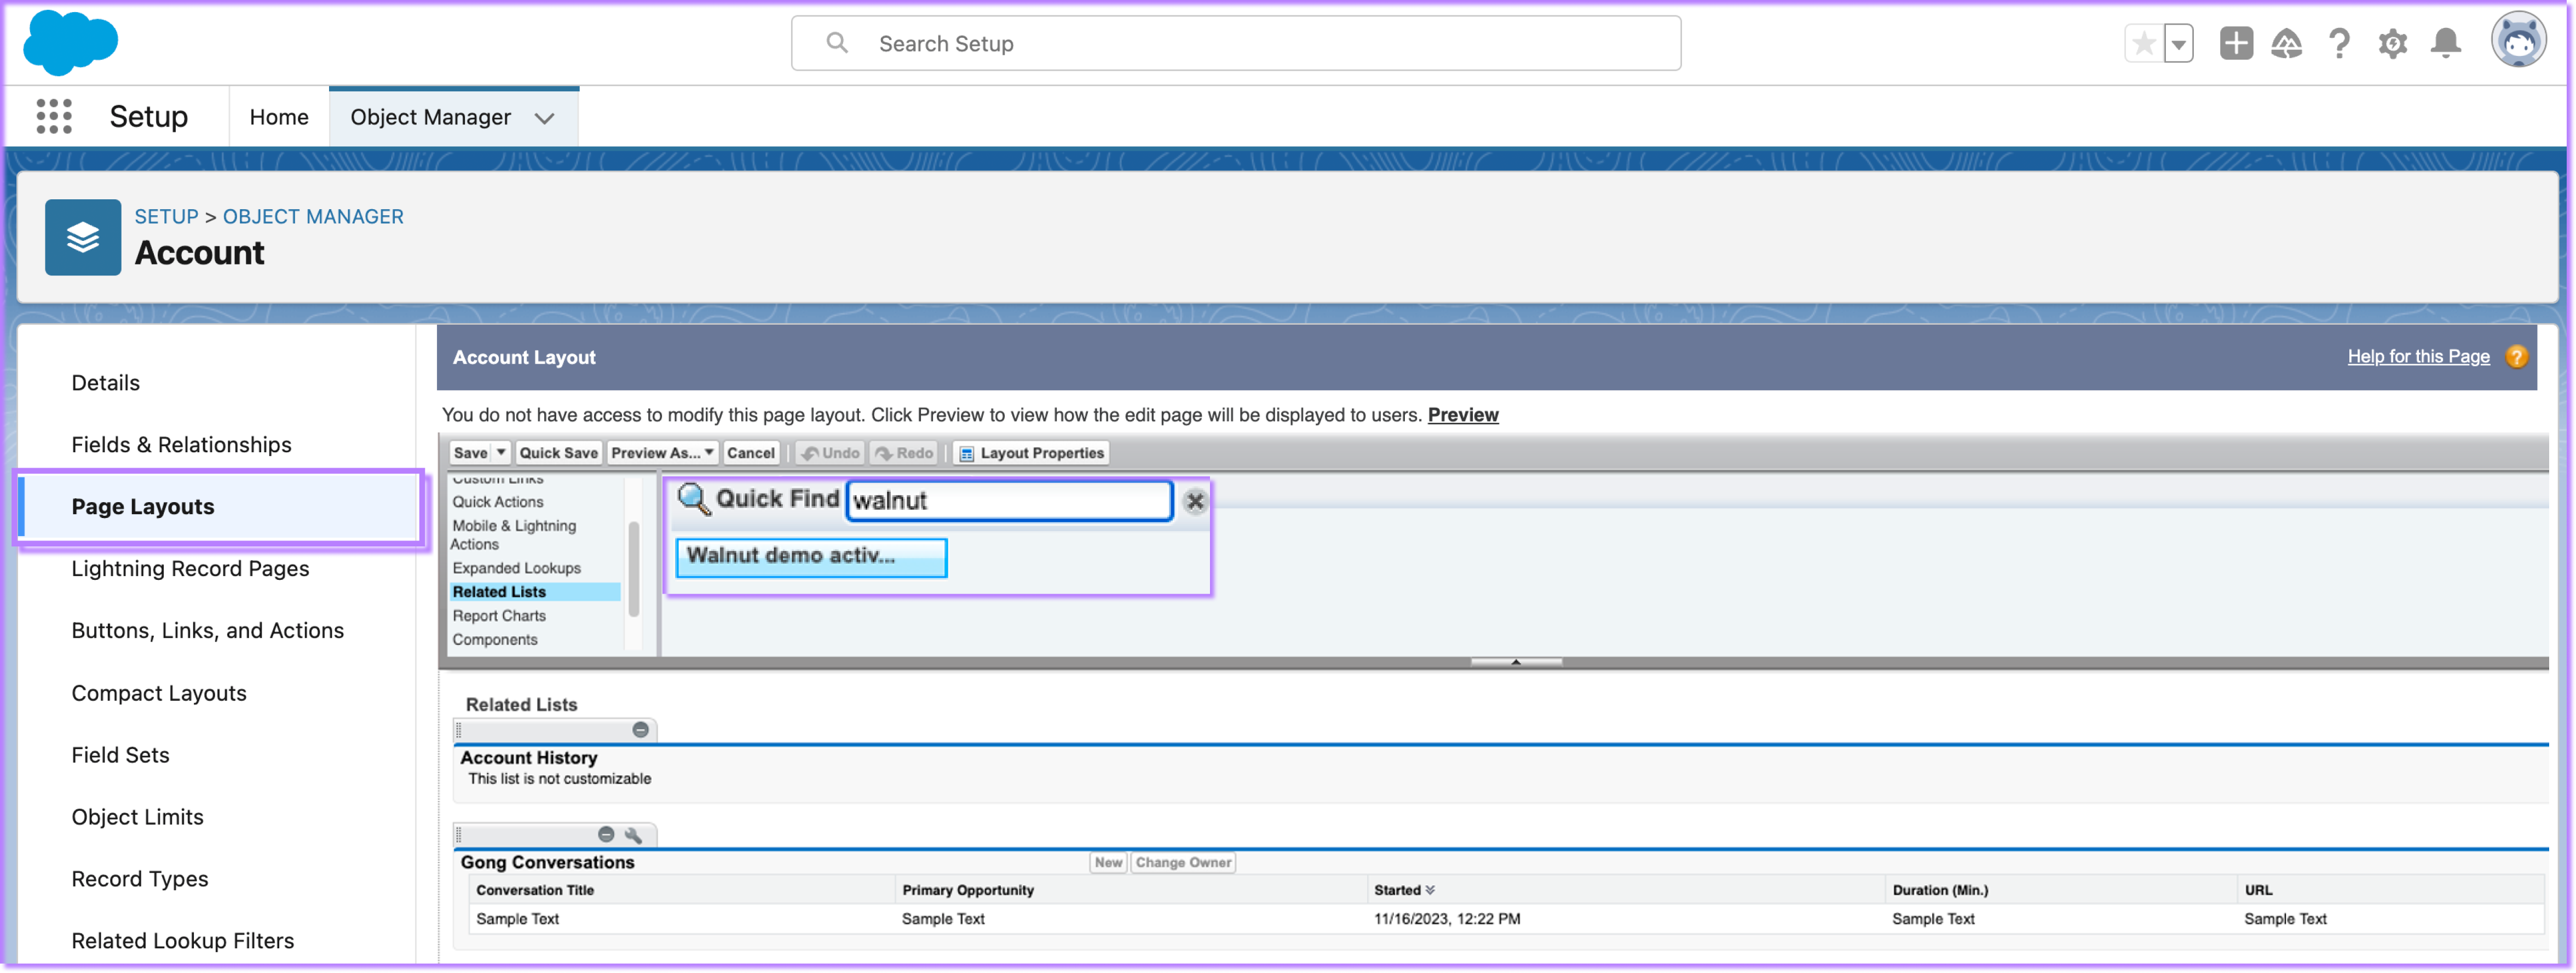2576x973 pixels.
Task: Collapse the palette using the arrow handle
Action: (1515, 661)
